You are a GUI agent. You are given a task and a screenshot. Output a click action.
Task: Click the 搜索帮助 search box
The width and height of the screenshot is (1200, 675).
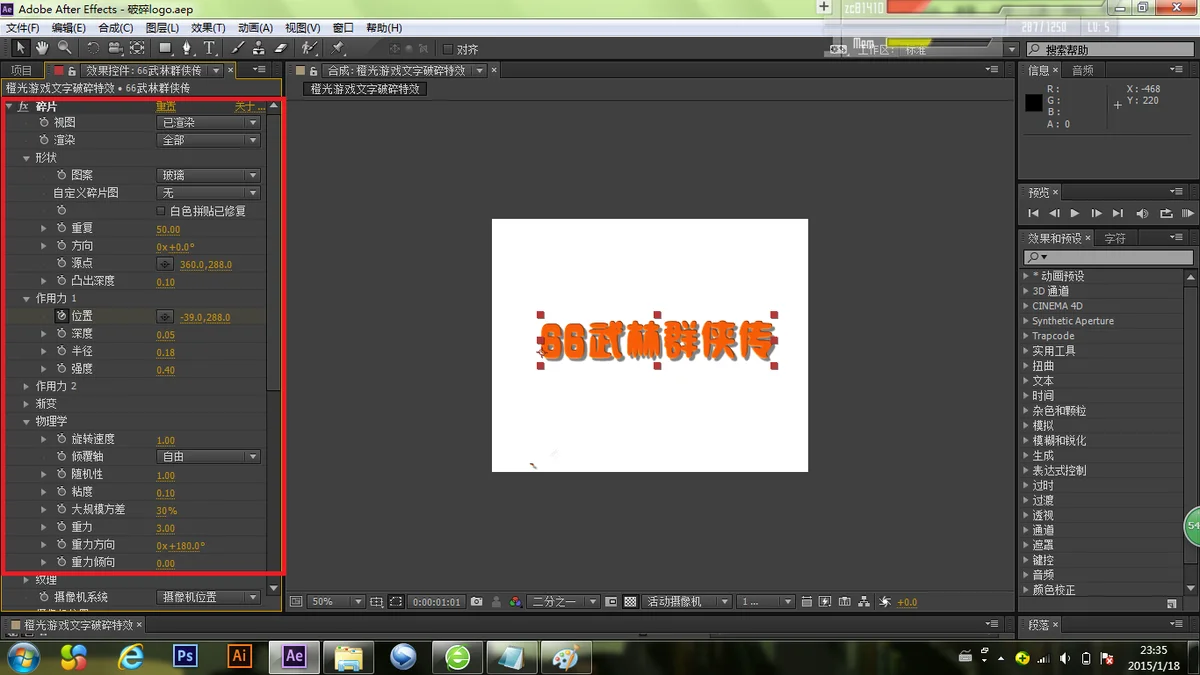point(1110,49)
